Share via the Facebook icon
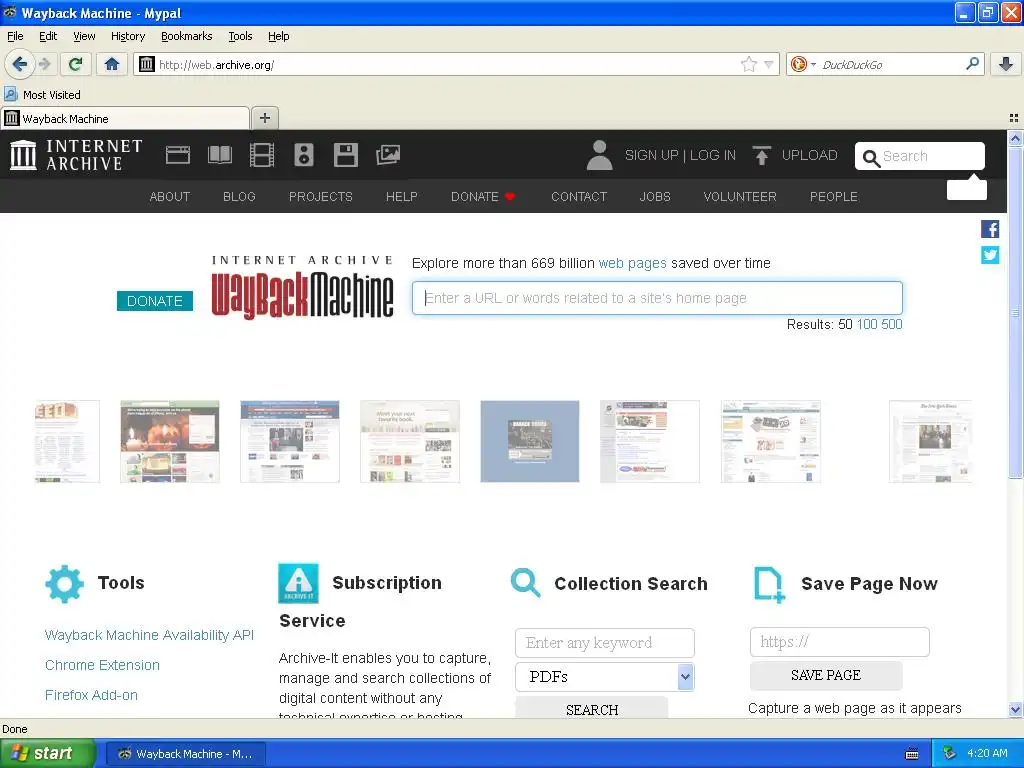The image size is (1024, 768). point(989,229)
